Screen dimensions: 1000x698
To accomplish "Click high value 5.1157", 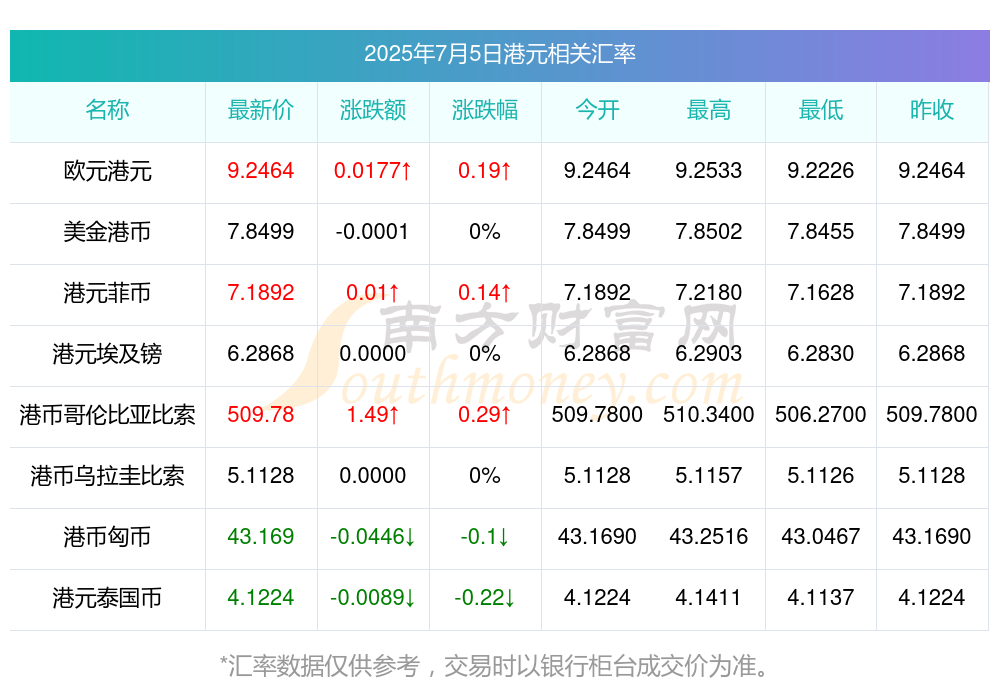I will [709, 475].
